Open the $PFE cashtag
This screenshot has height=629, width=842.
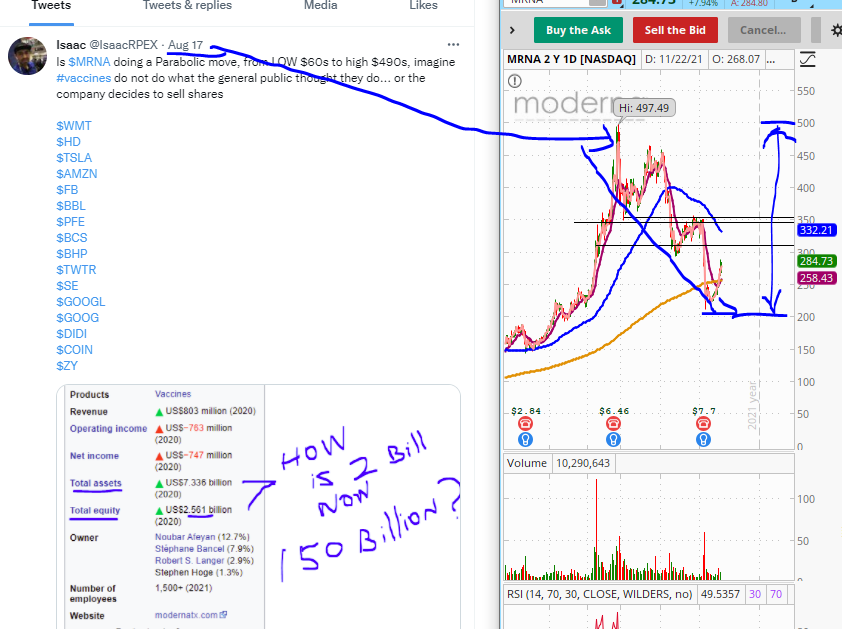pos(70,222)
